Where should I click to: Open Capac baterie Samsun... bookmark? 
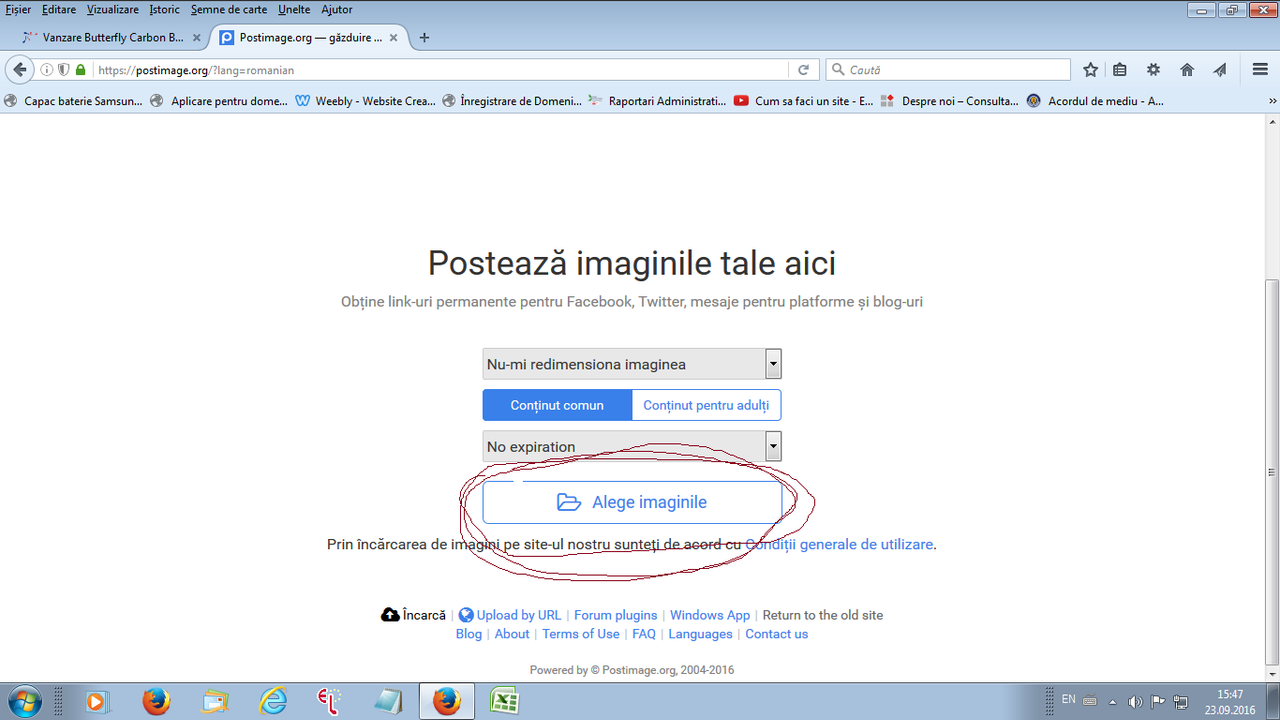pyautogui.click(x=74, y=101)
